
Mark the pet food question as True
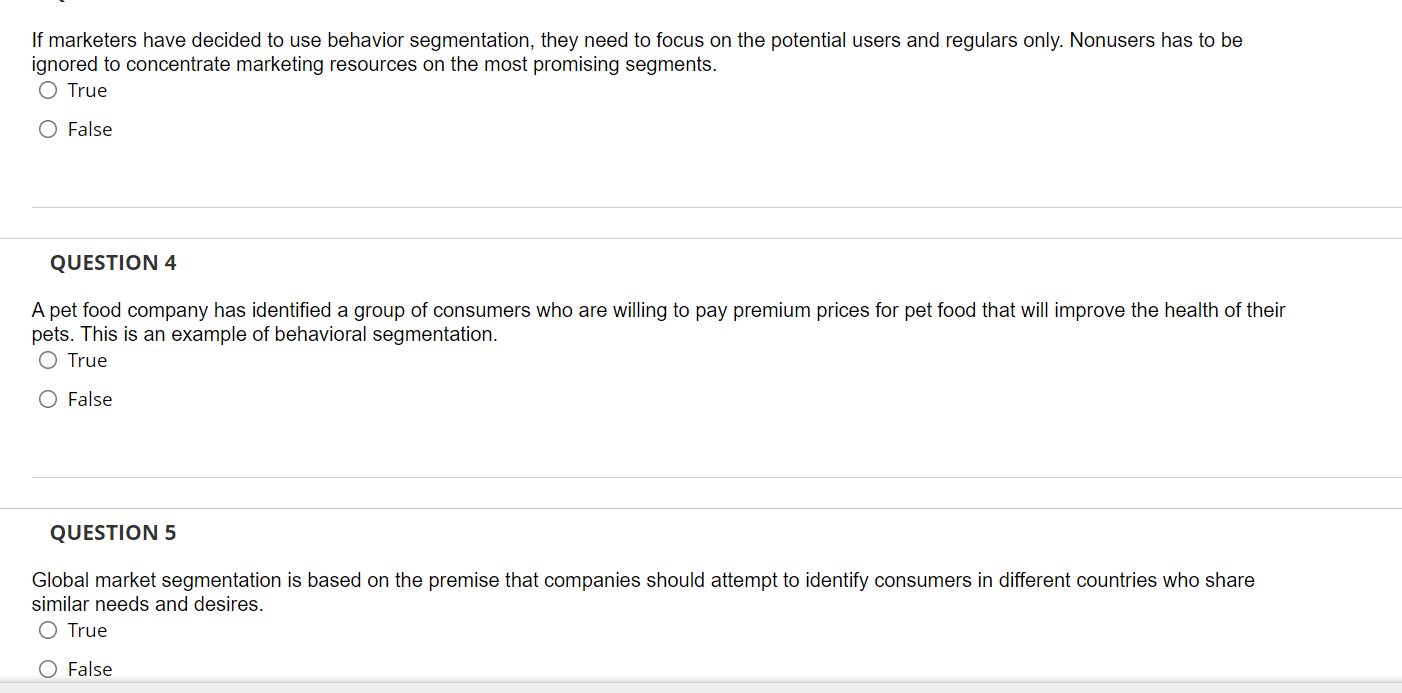coord(47,360)
